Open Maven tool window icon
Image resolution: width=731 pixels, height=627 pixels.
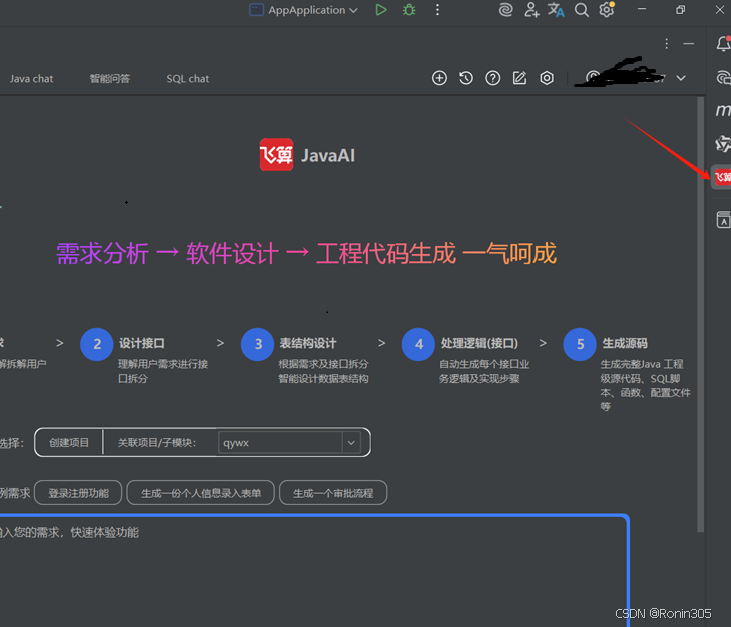coord(723,110)
